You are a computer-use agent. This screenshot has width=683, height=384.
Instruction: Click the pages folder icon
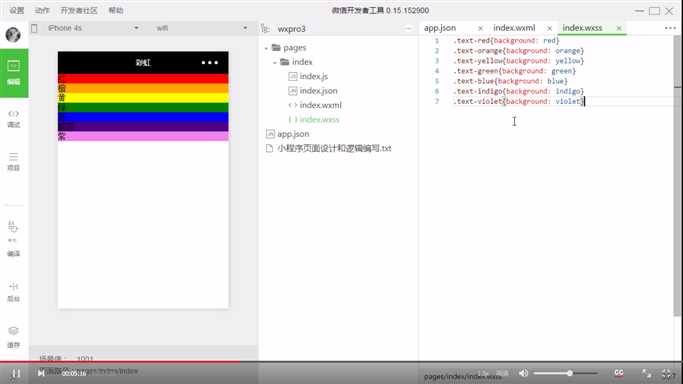(276, 47)
